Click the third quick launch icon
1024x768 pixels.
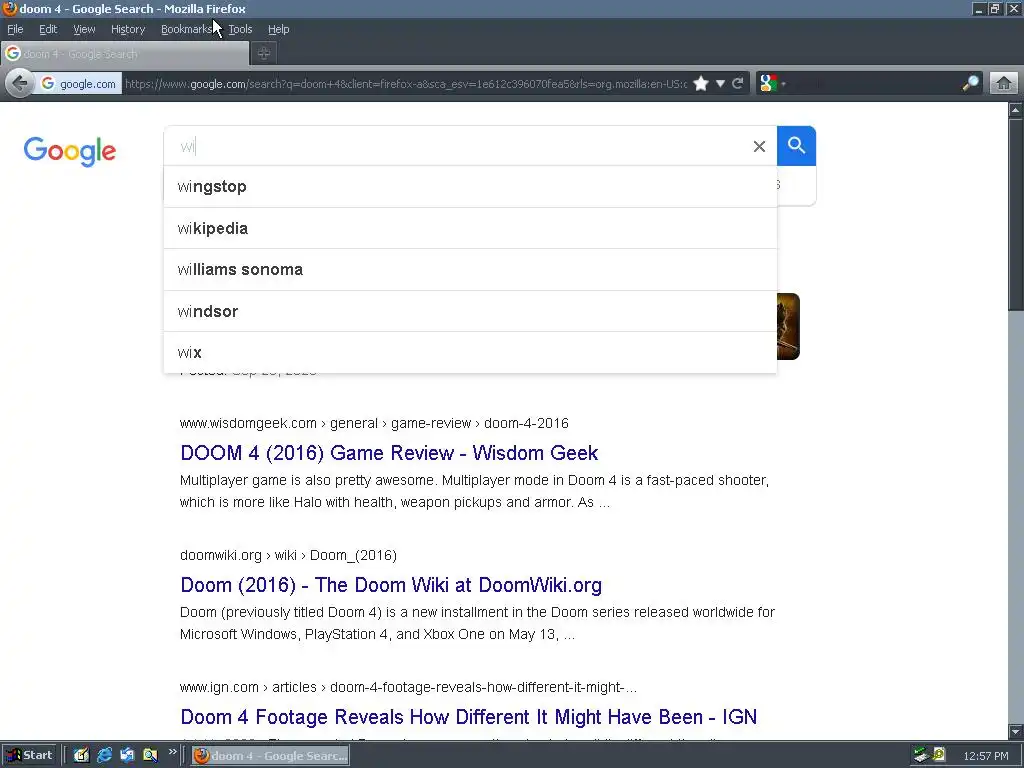(x=127, y=756)
